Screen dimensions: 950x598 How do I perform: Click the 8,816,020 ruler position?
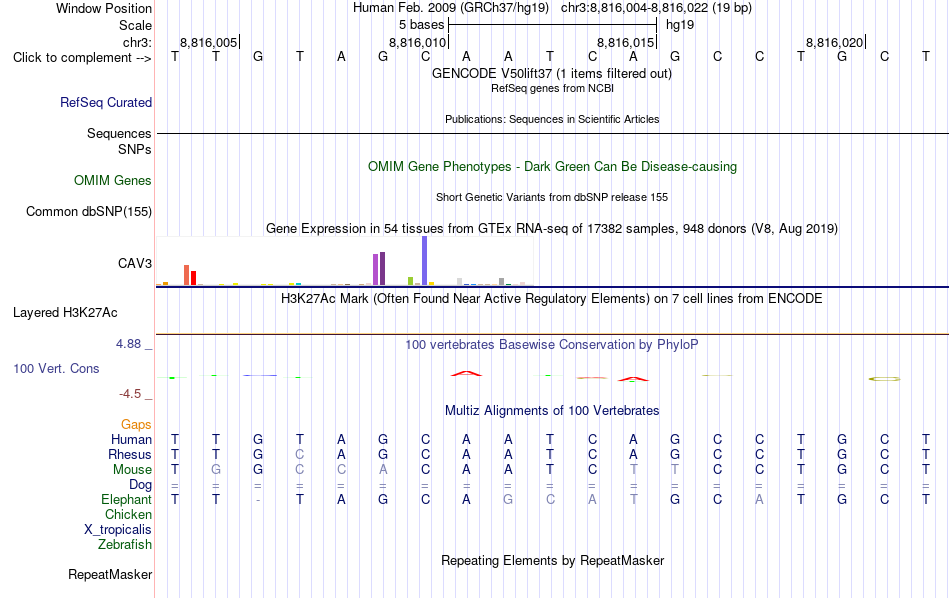coord(834,42)
